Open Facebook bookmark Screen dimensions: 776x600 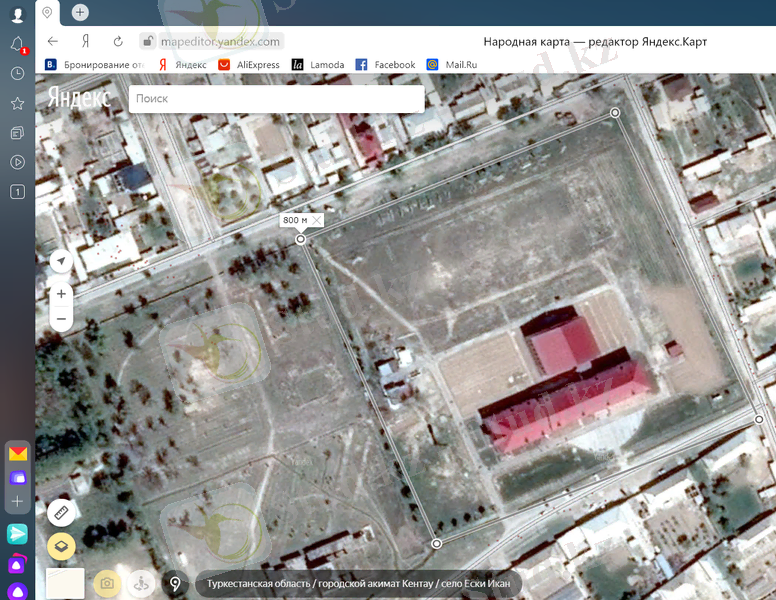click(x=386, y=65)
